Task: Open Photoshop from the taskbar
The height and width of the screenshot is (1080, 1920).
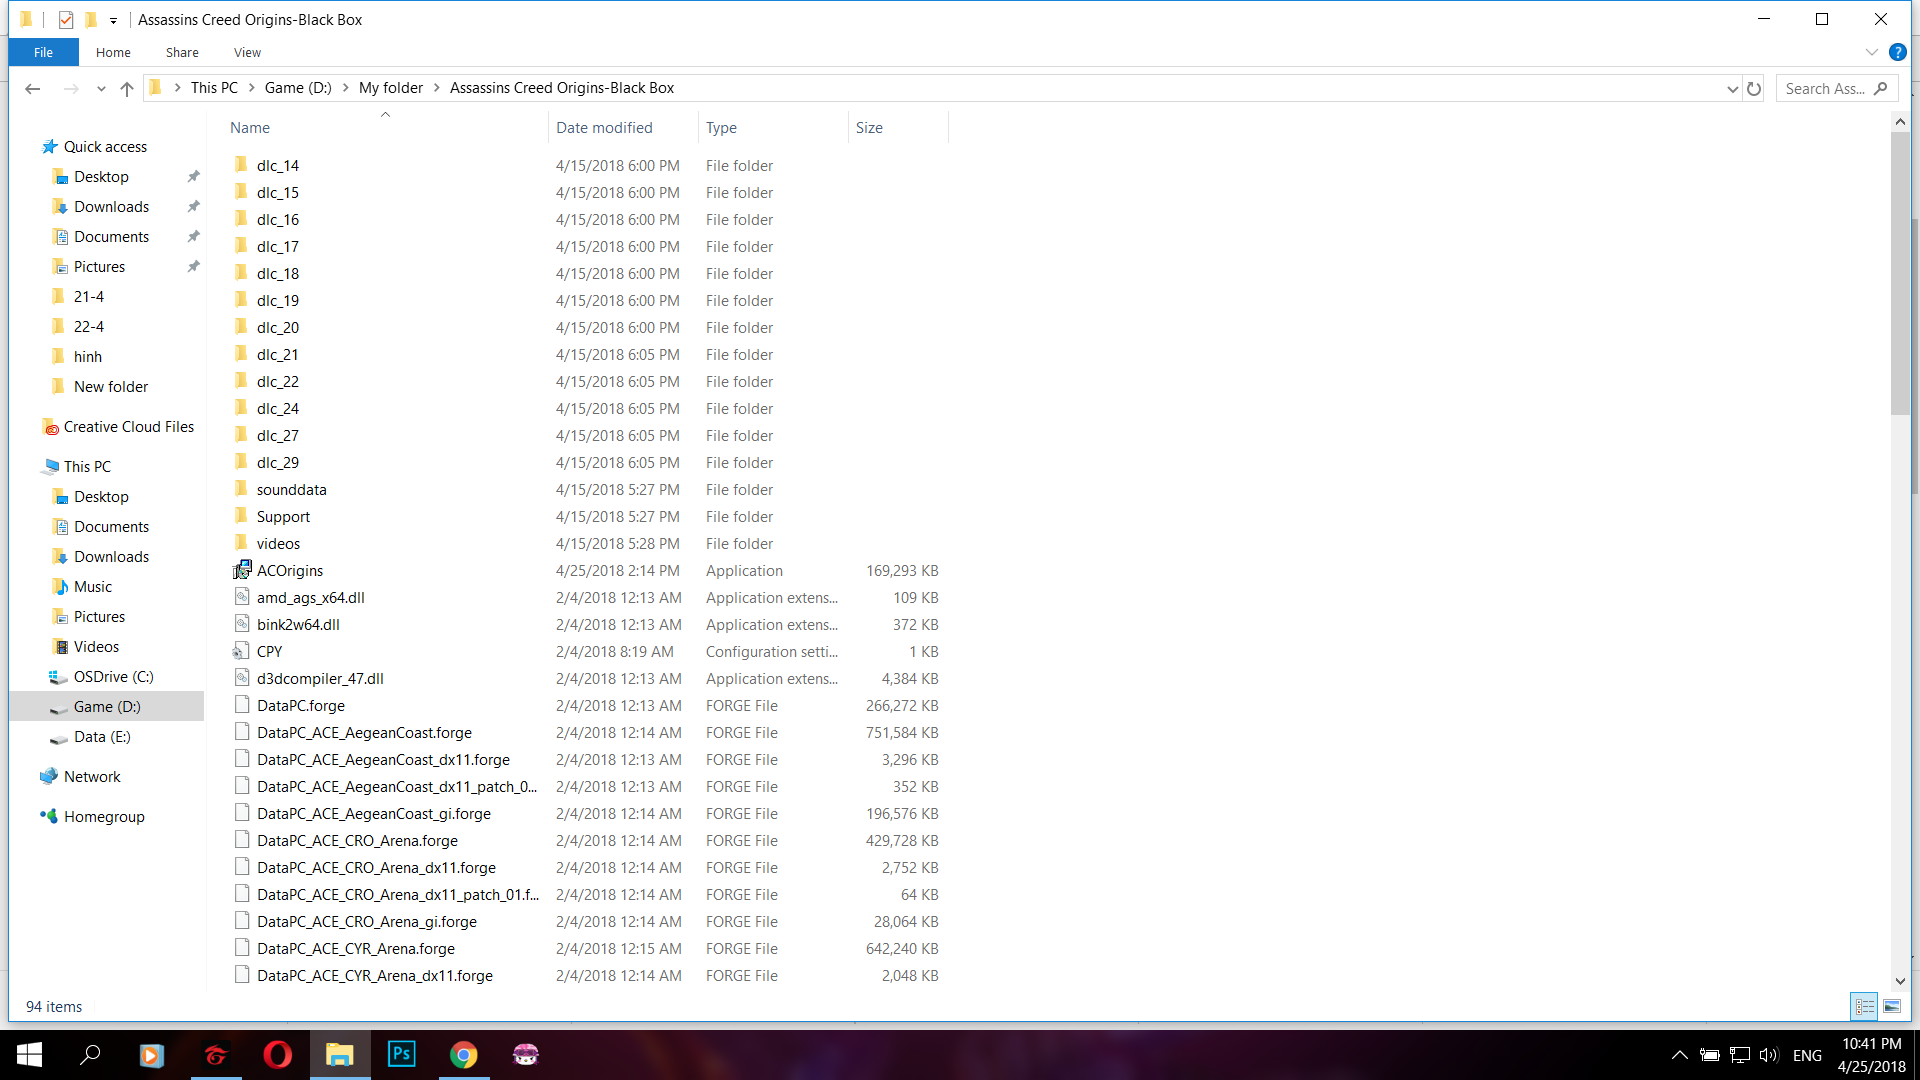Action: (401, 1054)
